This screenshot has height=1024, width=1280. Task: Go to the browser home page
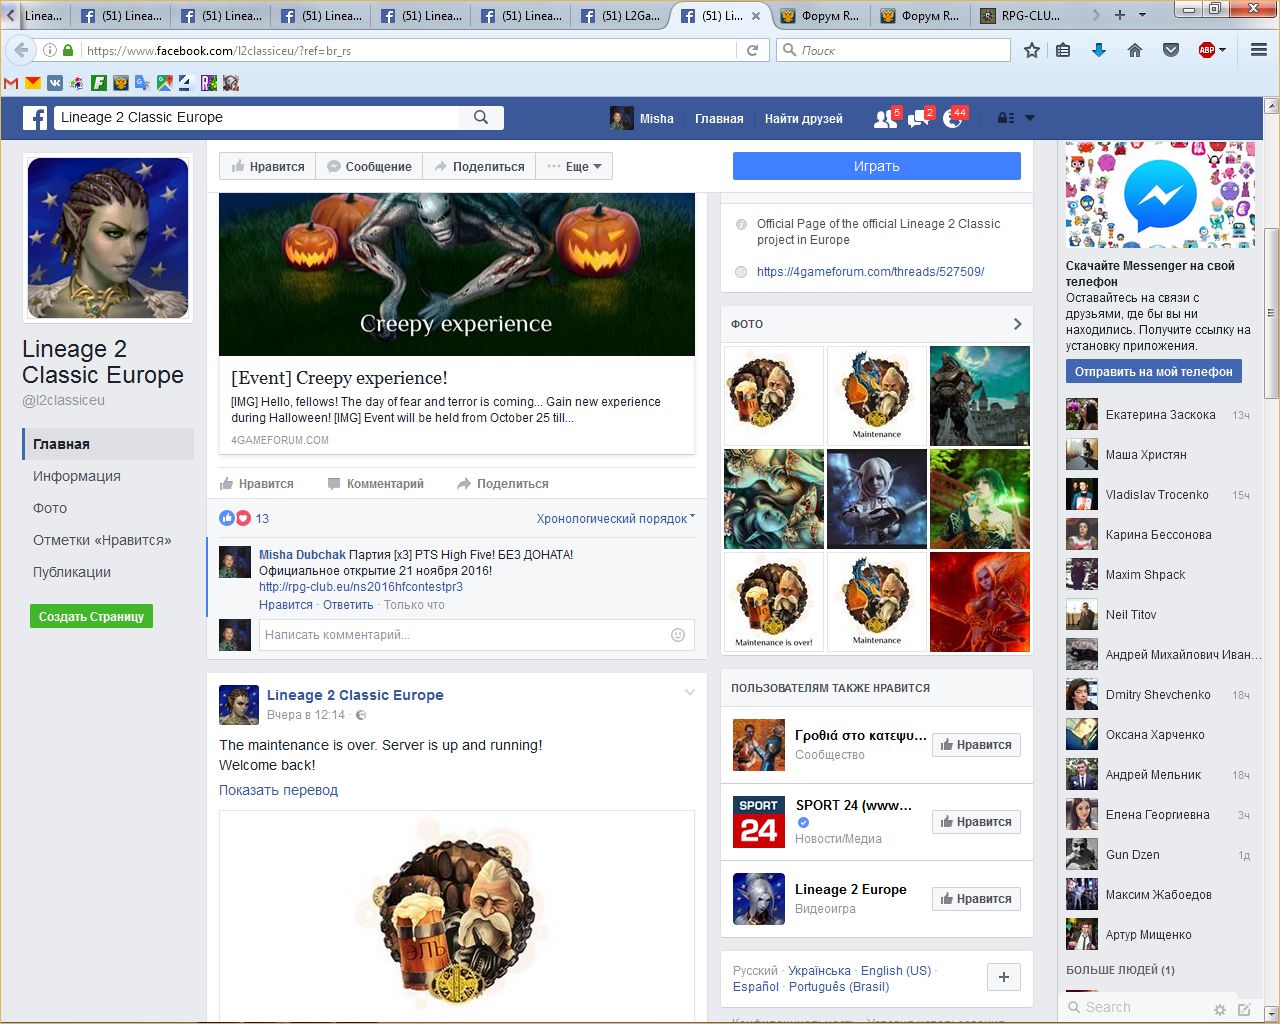pyautogui.click(x=1135, y=50)
